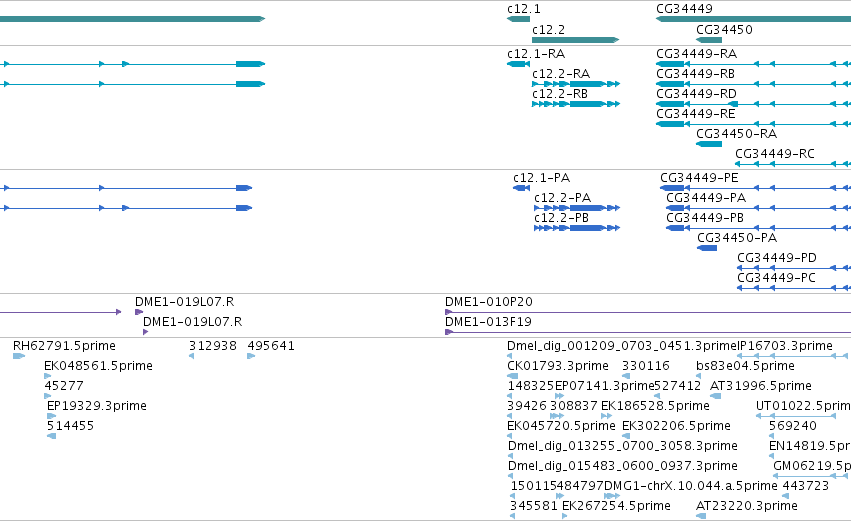Click feature 312938

pos(192,356)
